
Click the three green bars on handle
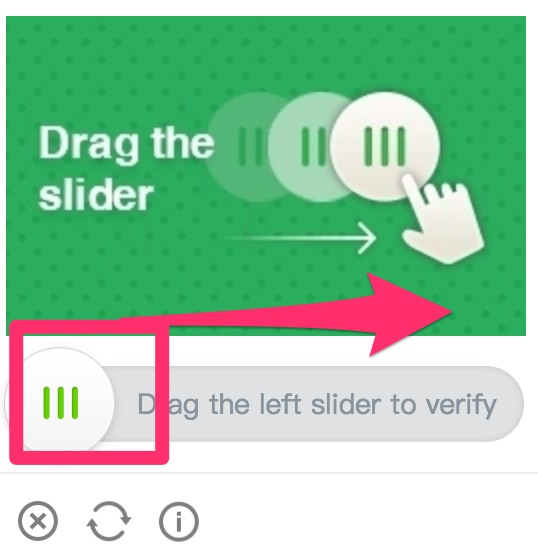coord(60,403)
